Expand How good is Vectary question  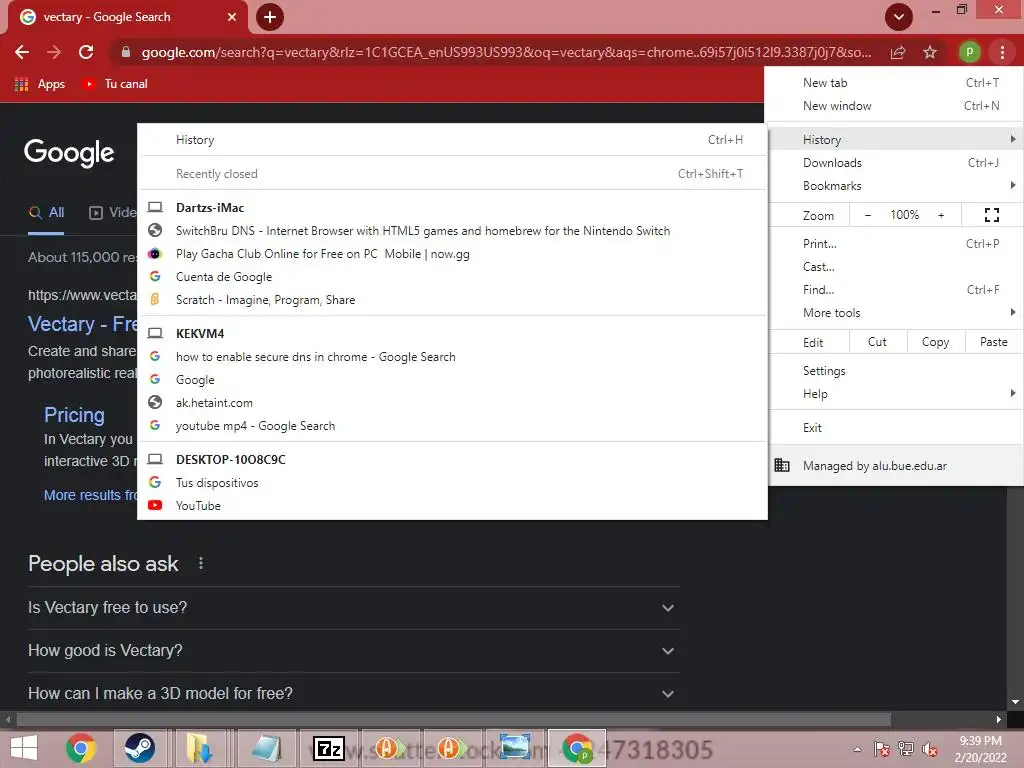coord(353,651)
